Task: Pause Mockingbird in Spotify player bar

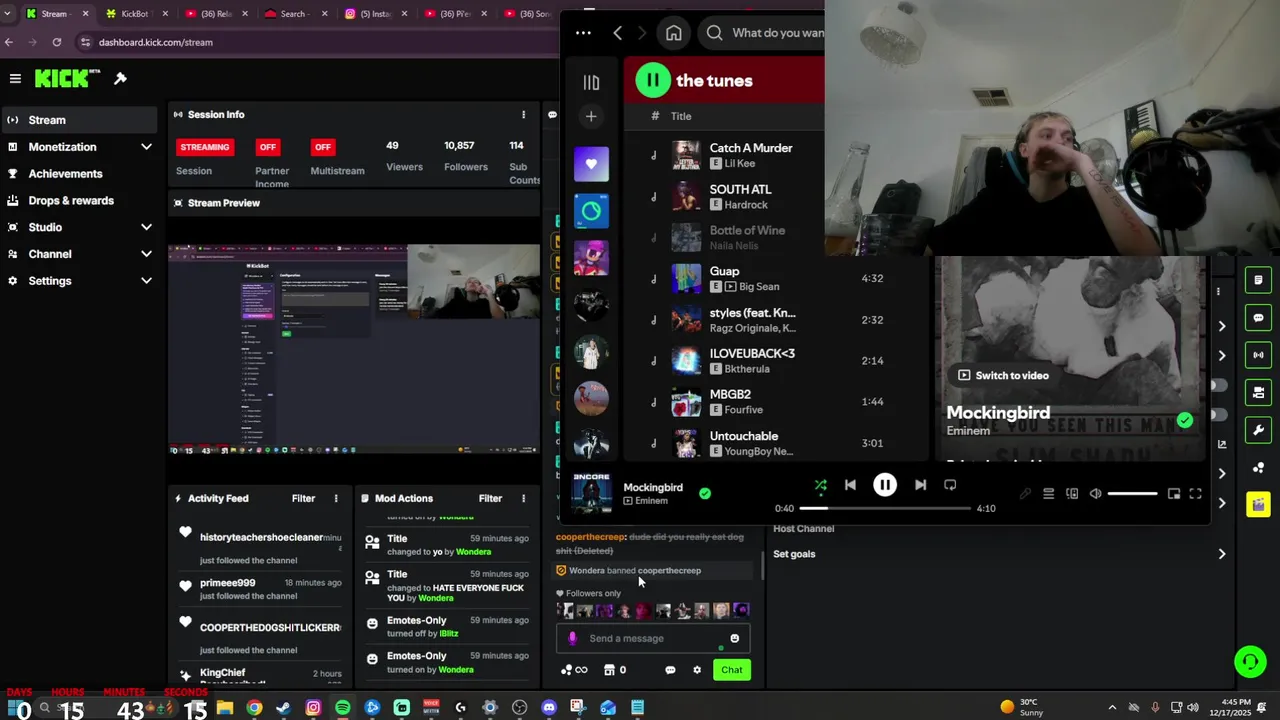Action: coord(885,485)
